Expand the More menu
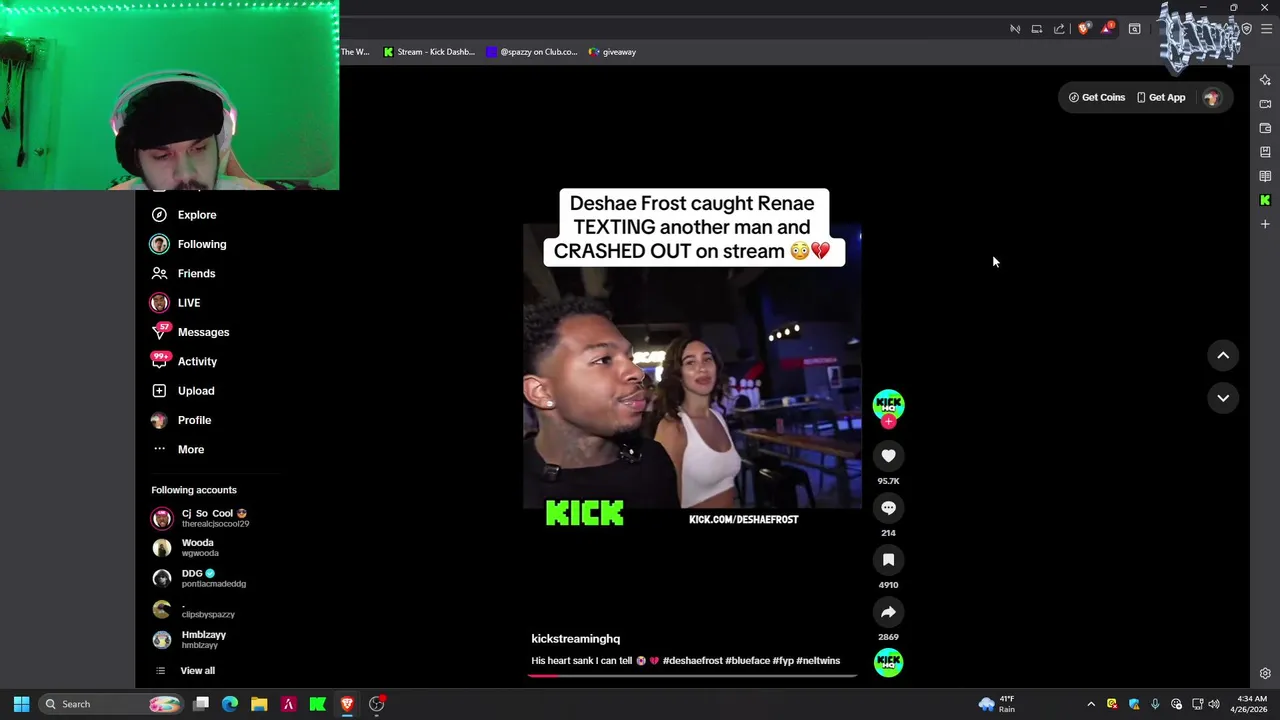Screen dimensions: 1280x720 [178, 450]
